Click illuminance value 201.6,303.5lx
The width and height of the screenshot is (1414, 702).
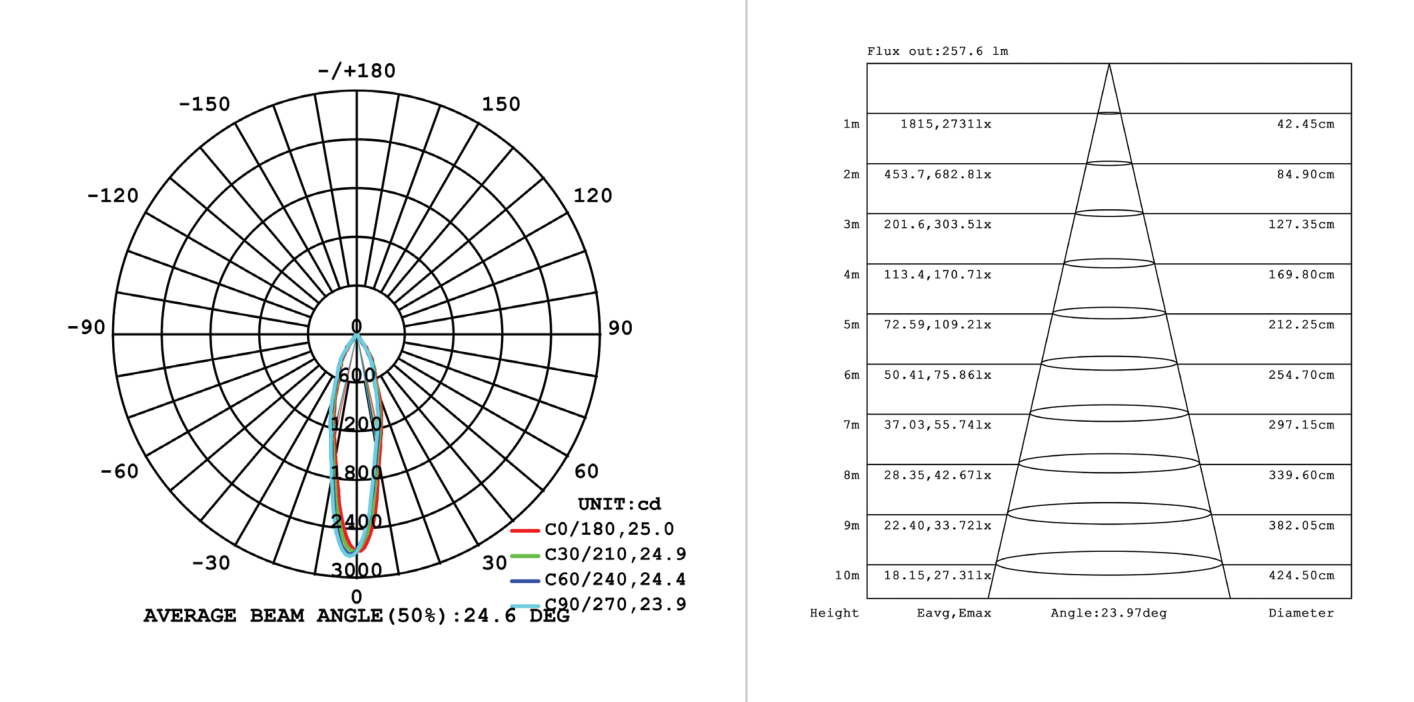click(x=938, y=225)
